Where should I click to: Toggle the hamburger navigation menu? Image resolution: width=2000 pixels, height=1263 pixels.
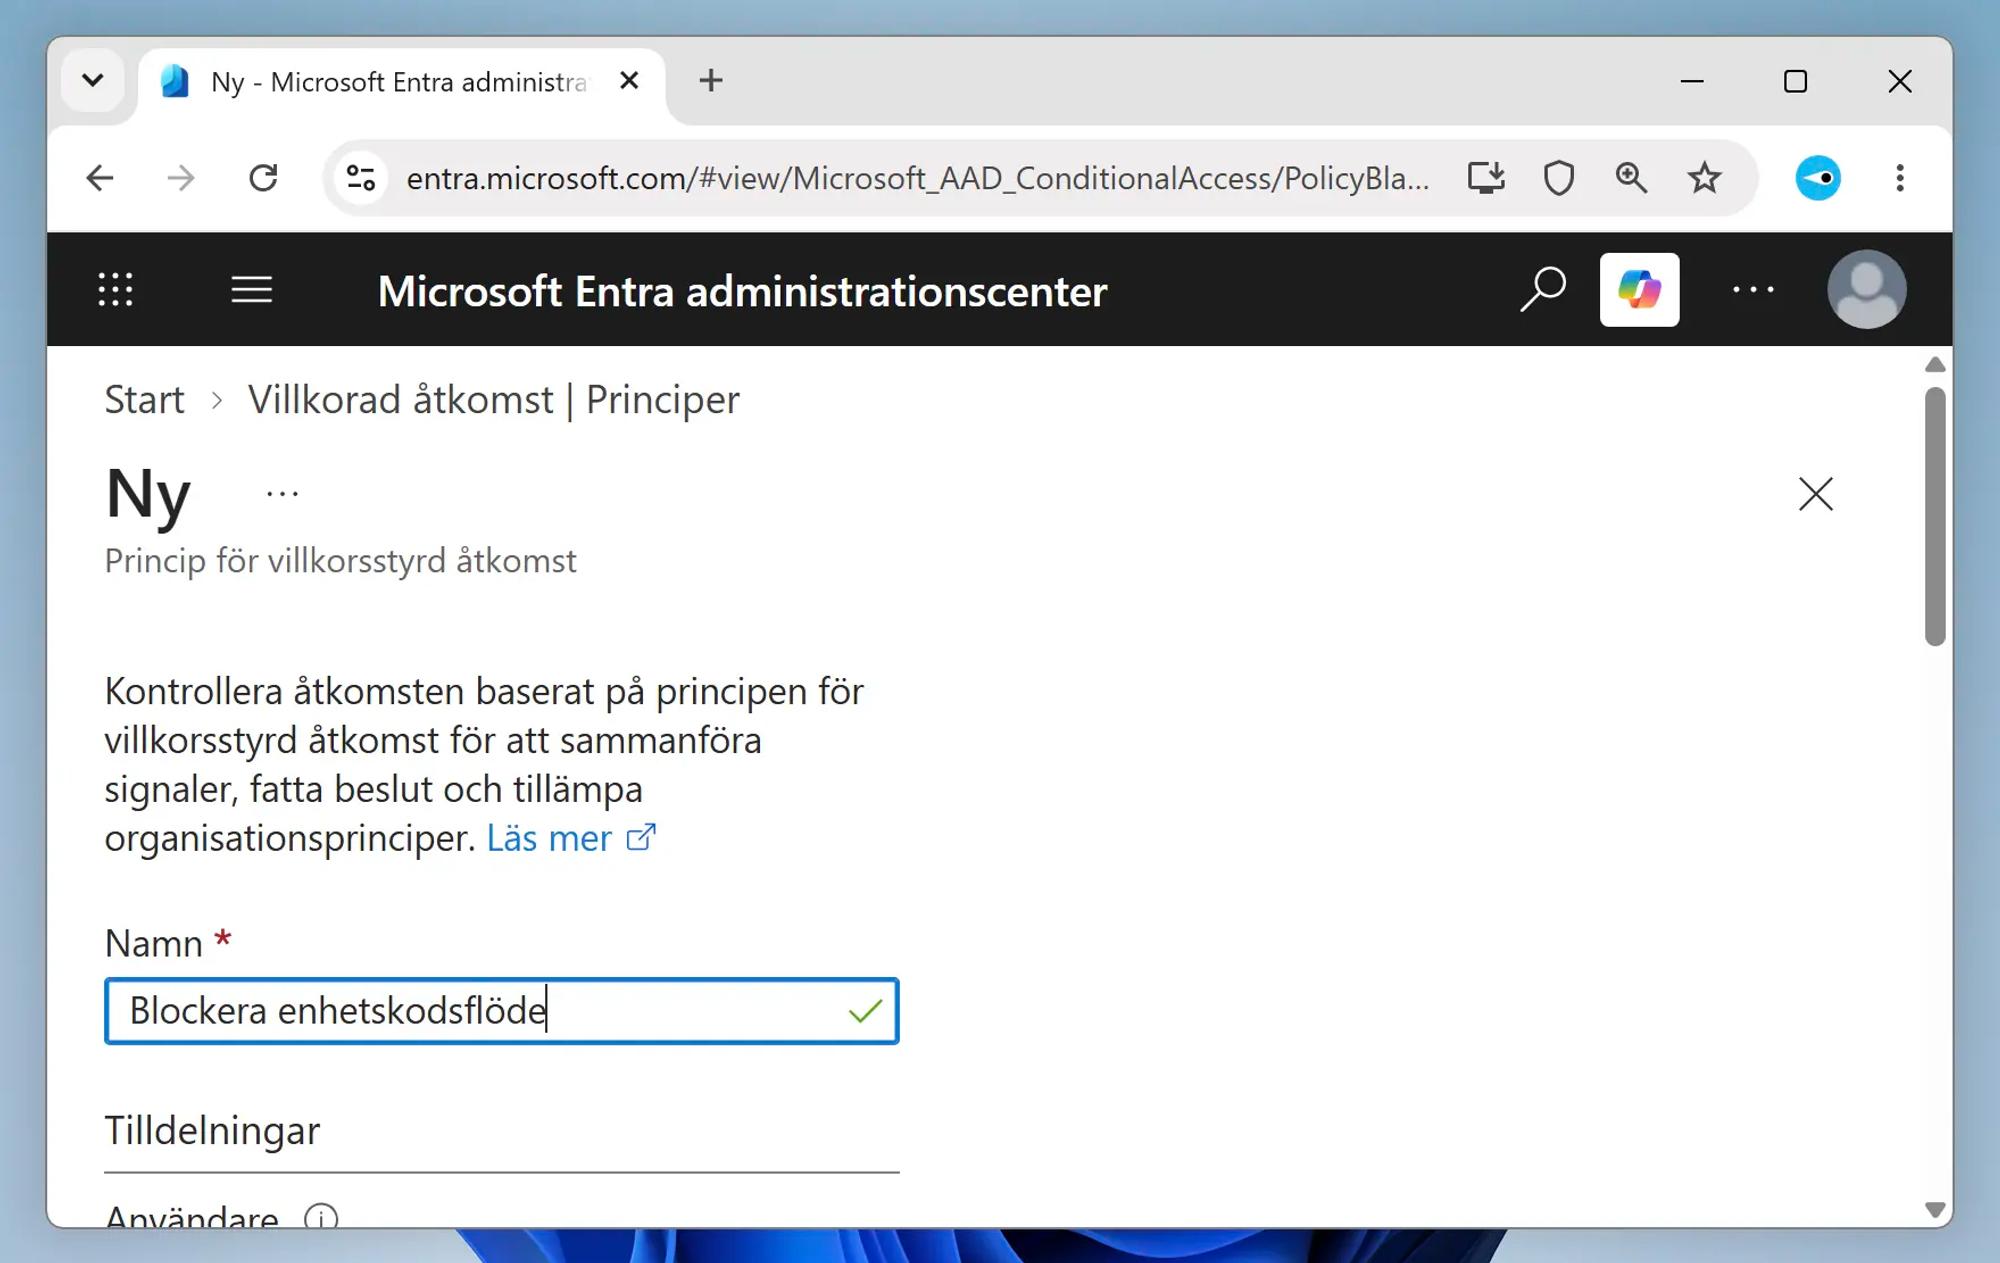tap(252, 290)
